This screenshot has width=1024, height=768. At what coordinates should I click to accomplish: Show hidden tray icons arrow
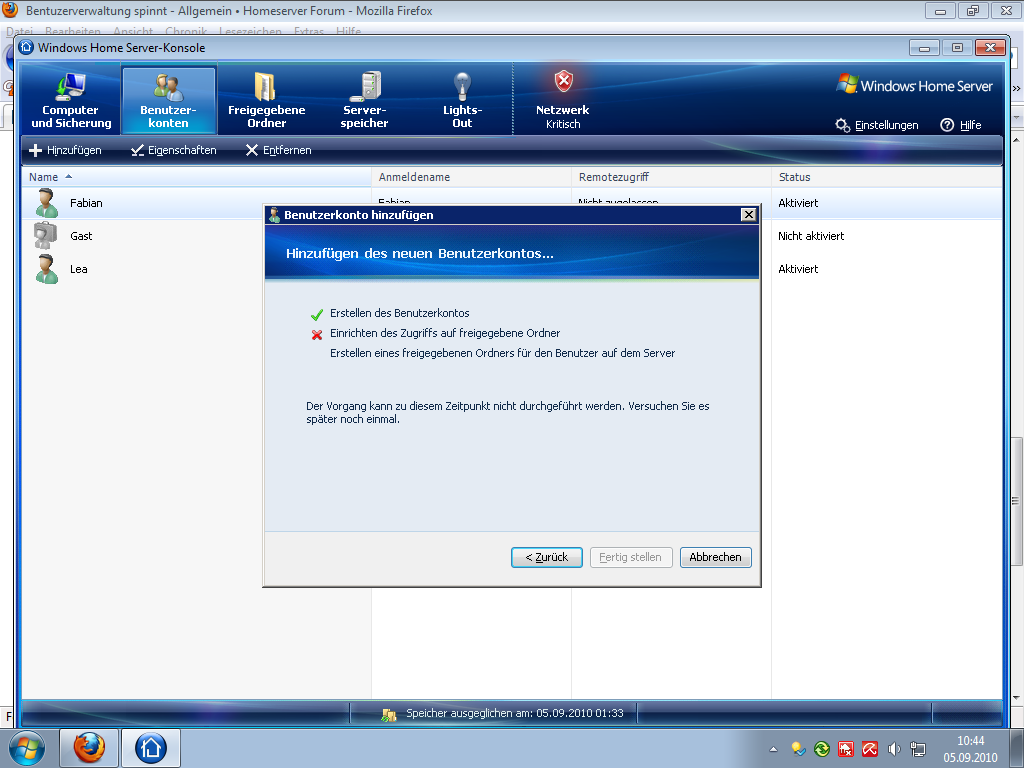pyautogui.click(x=773, y=750)
